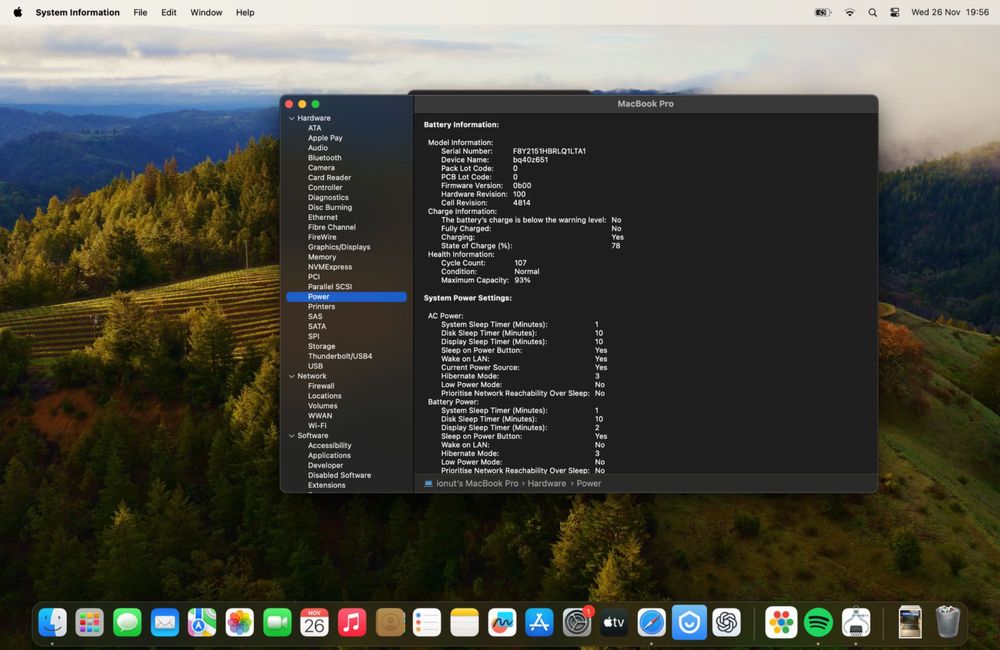Image resolution: width=1000 pixels, height=650 pixels.
Task: Click Power in the path bar
Action: pos(589,484)
